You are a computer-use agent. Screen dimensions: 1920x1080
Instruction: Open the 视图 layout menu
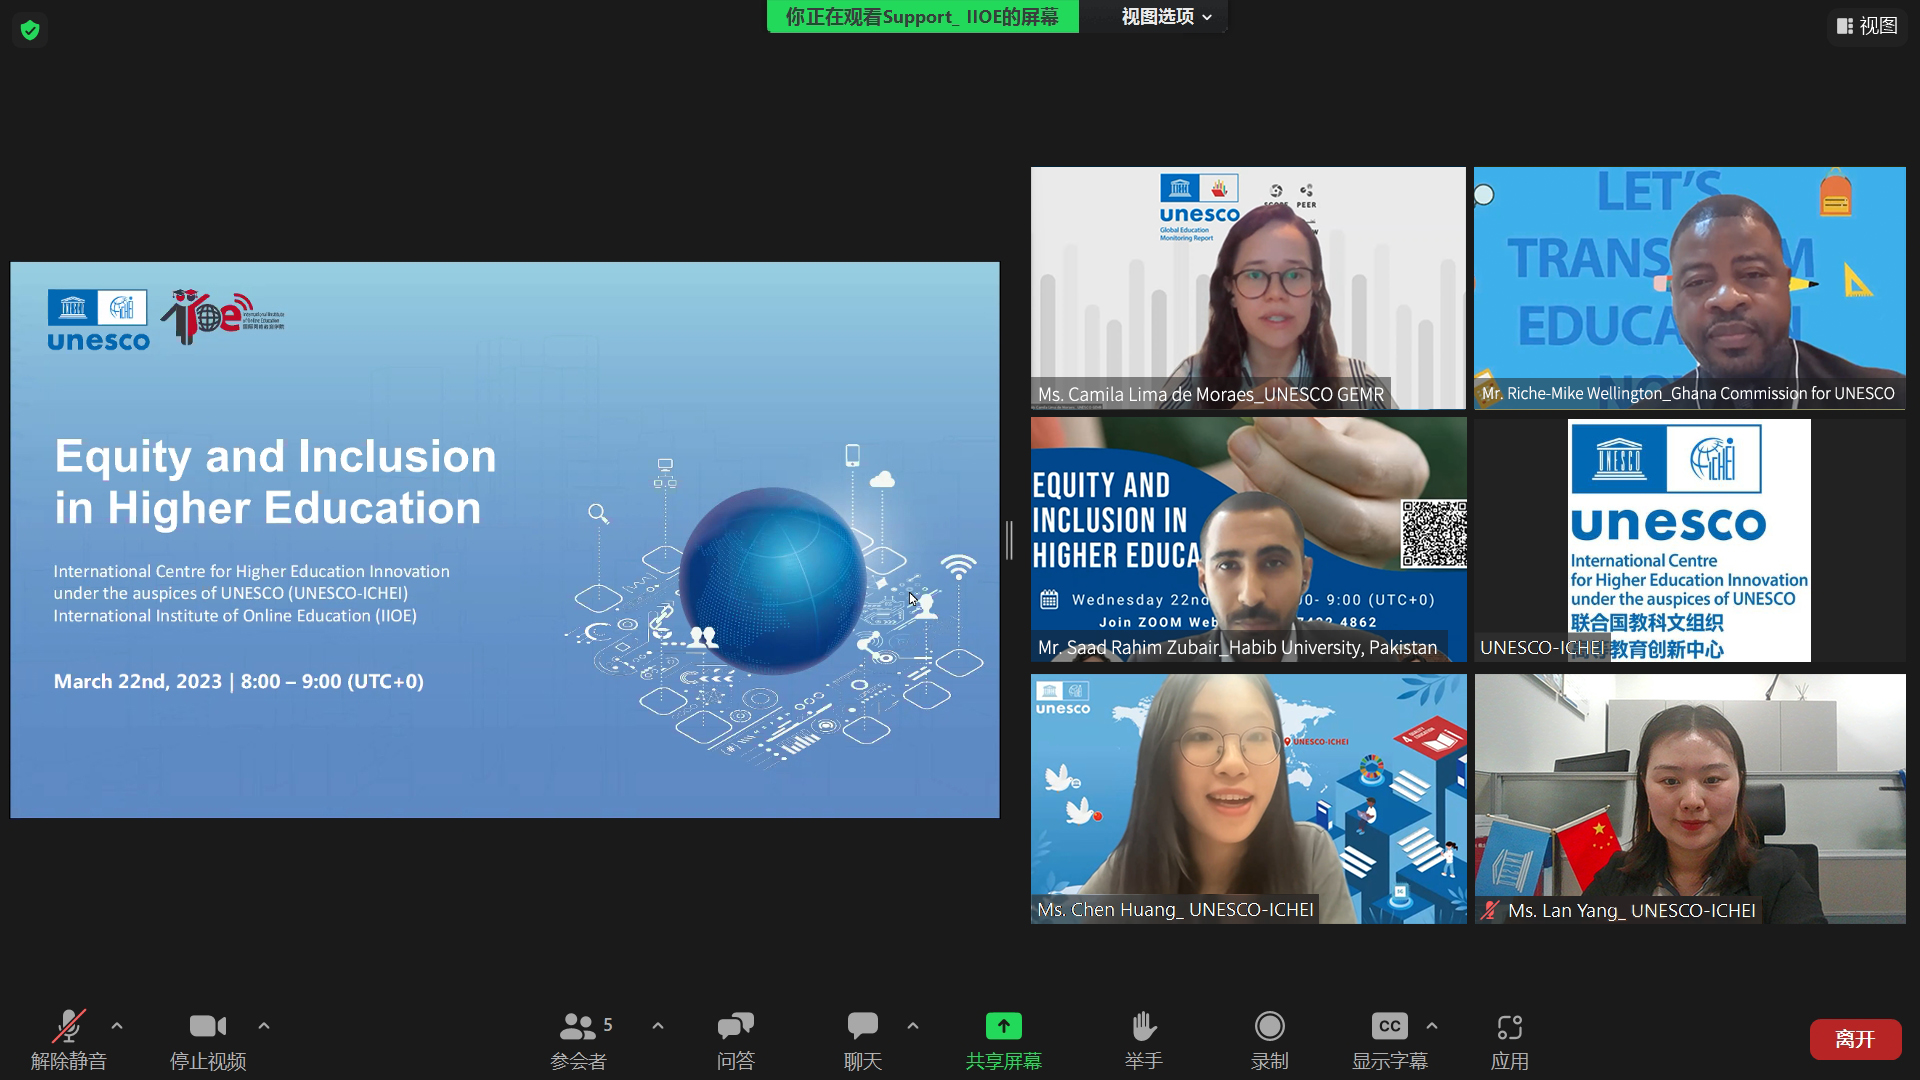[x=1867, y=26]
